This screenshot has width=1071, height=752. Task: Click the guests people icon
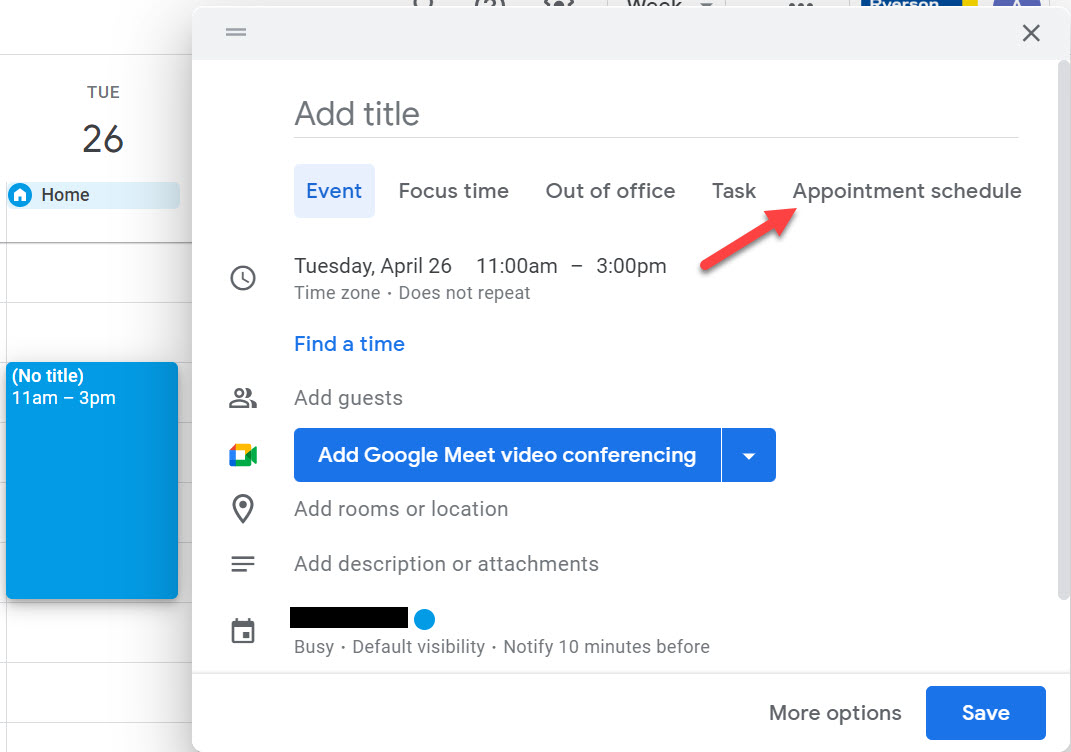243,398
